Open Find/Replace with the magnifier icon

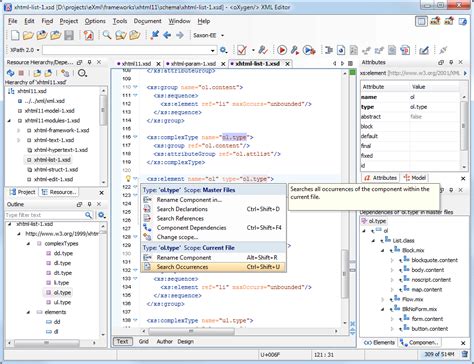coord(107,35)
